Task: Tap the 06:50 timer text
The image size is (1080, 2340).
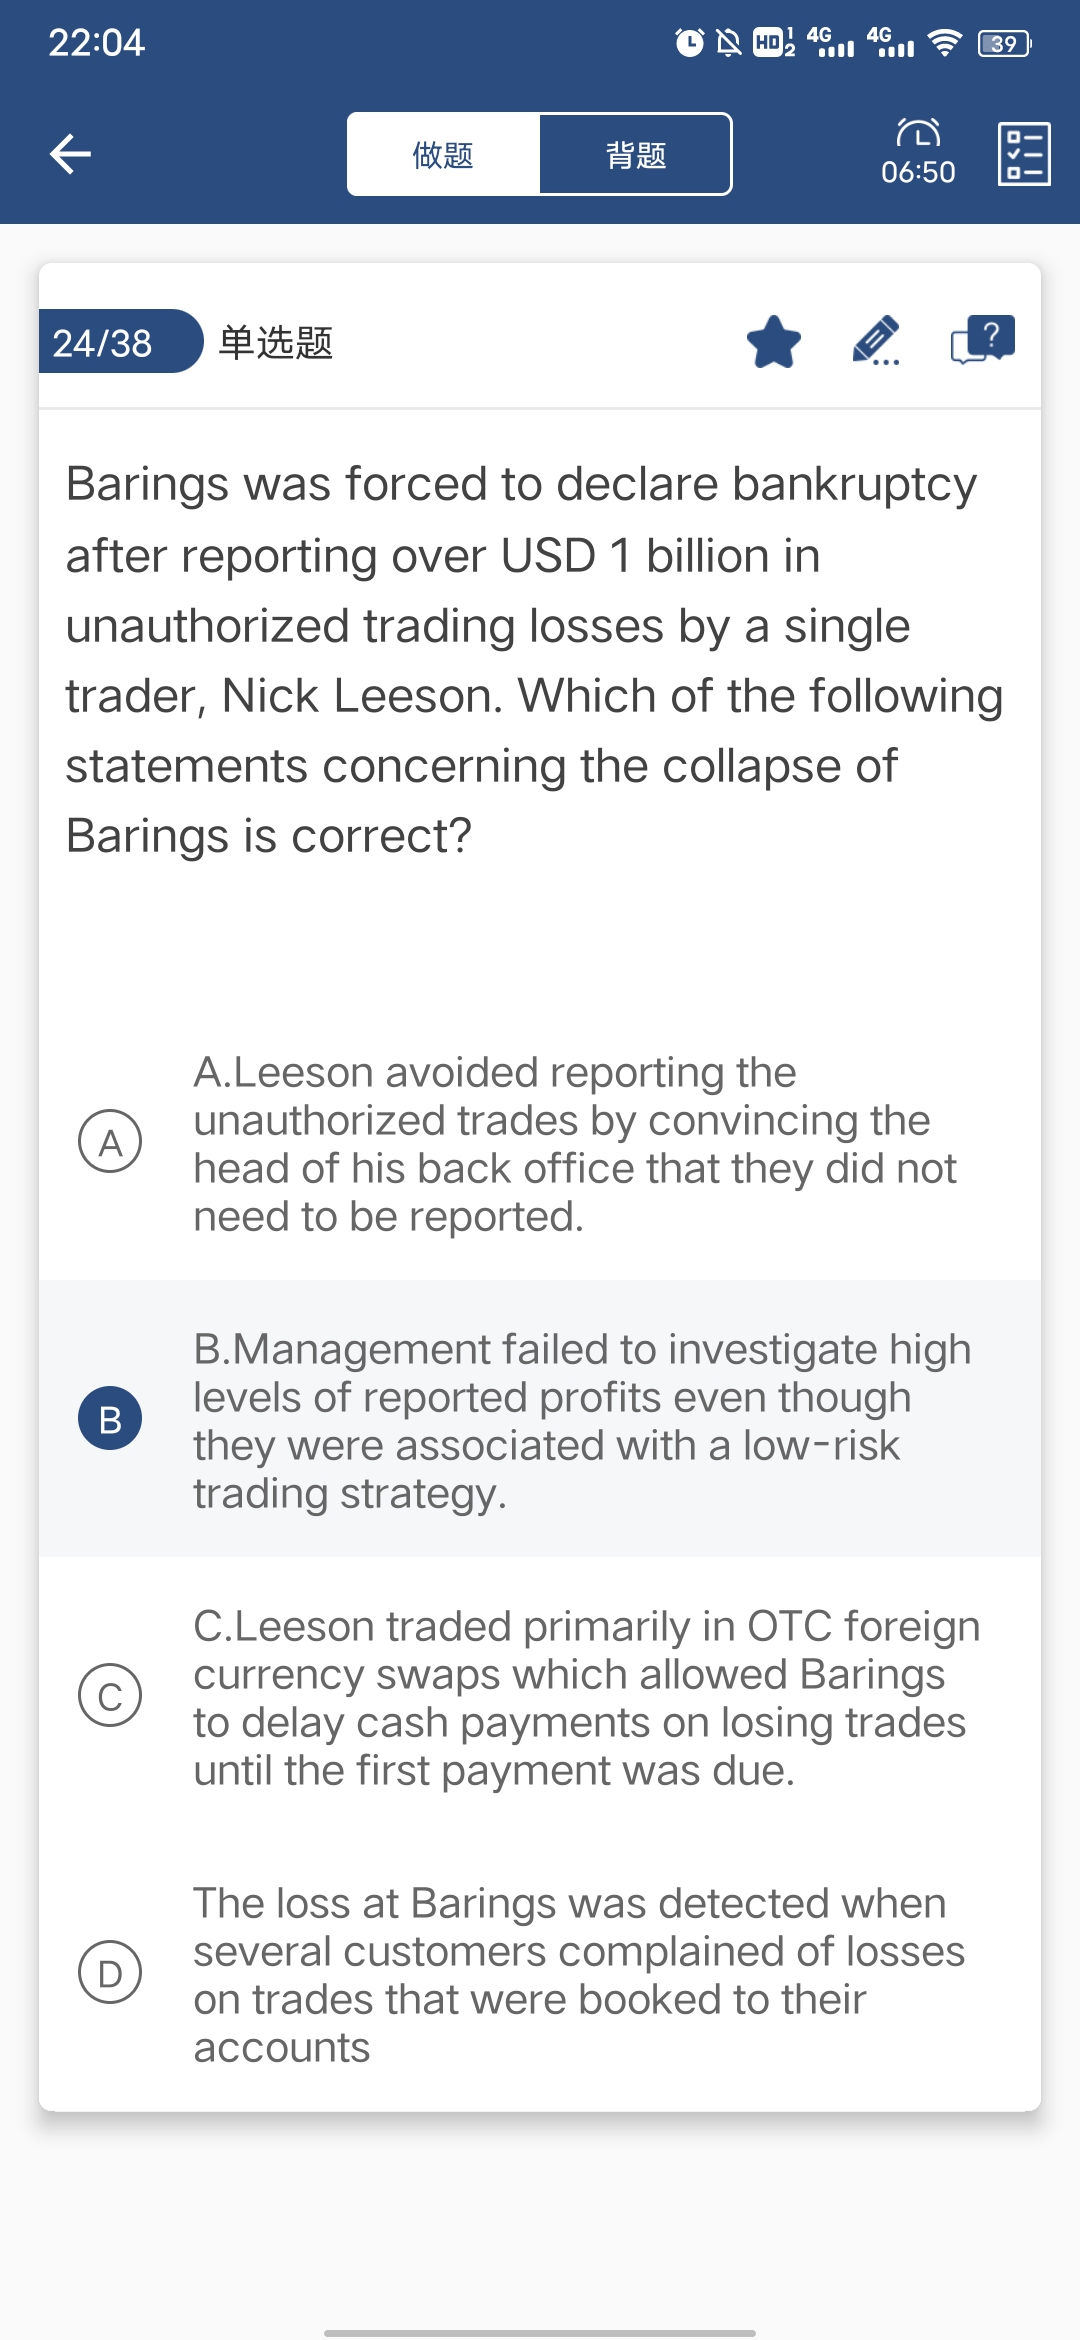Action: point(918,173)
